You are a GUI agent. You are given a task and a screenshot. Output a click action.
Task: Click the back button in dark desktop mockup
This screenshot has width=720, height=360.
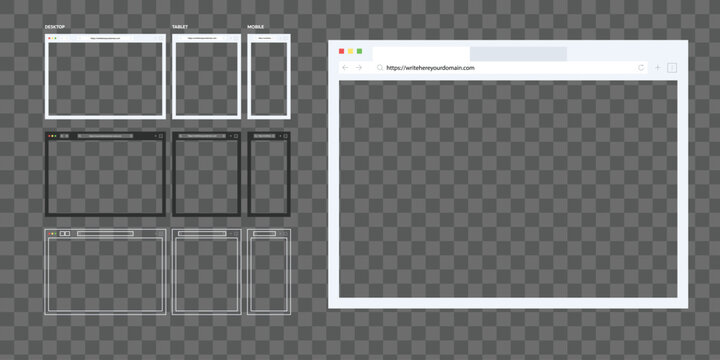tap(62, 136)
